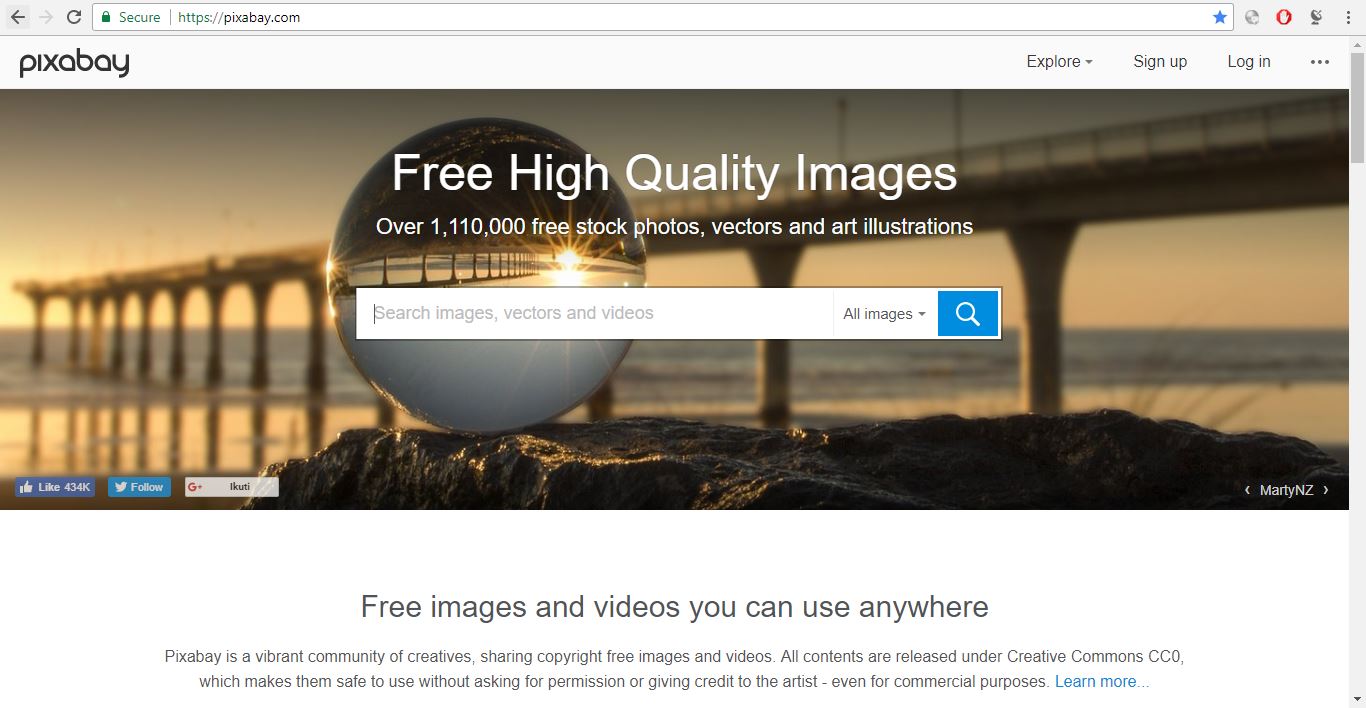Click the Facebook Like 434K button
Image resolution: width=1366 pixels, height=708 pixels.
click(55, 487)
